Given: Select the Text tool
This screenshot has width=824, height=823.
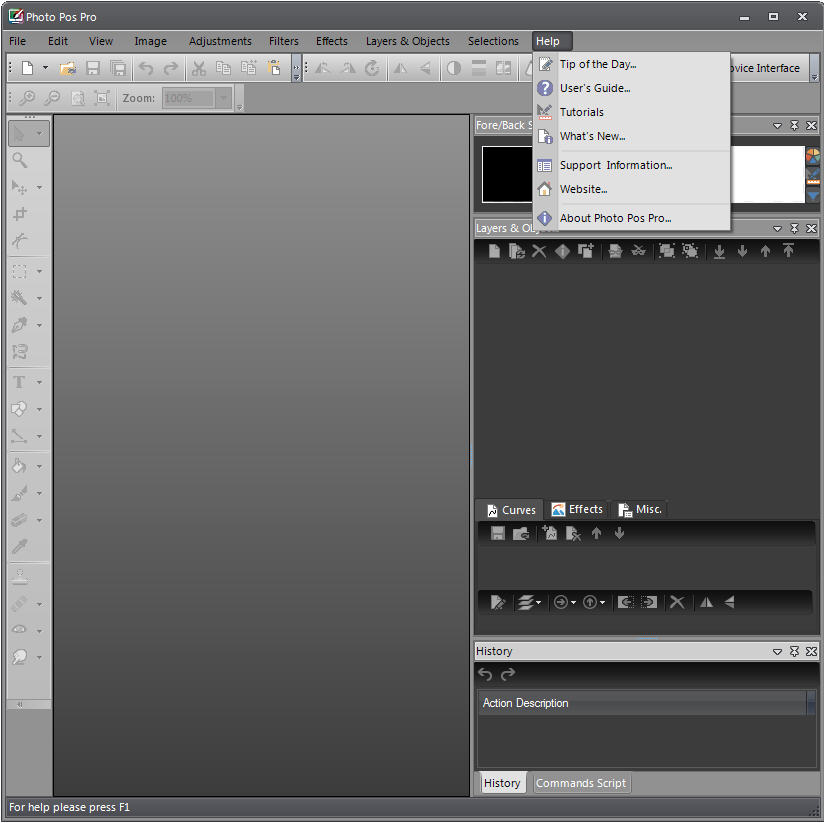Looking at the screenshot, I should click(19, 382).
